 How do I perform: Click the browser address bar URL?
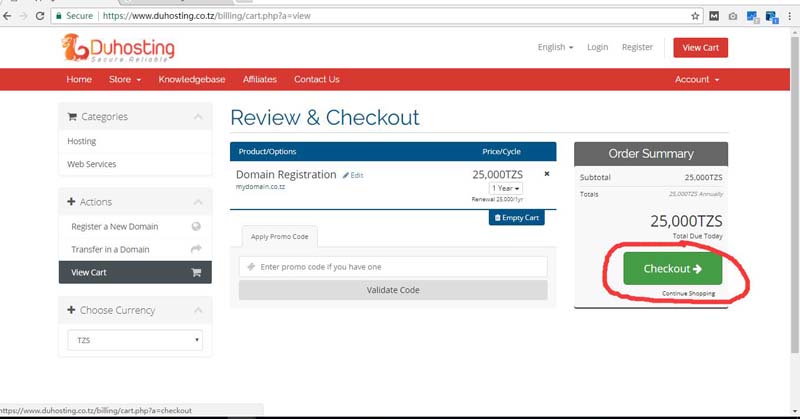[x=207, y=16]
